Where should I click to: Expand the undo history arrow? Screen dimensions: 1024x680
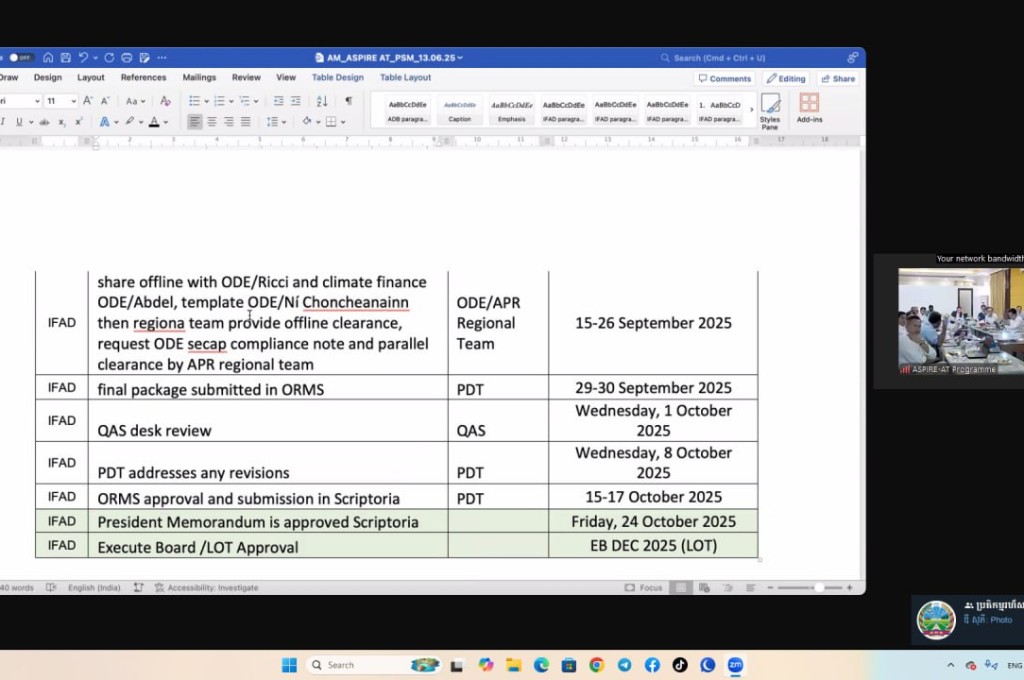point(95,57)
